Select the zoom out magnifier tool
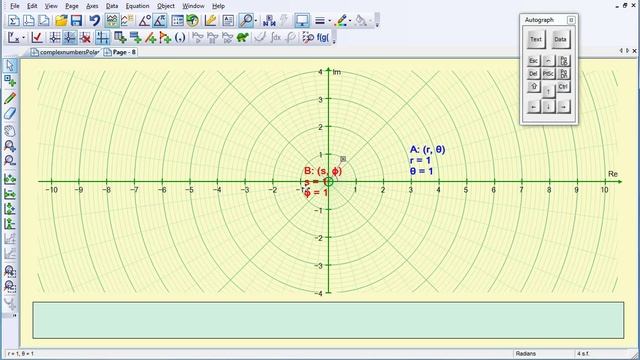The height and width of the screenshot is (360, 640). pyautogui.click(x=10, y=161)
